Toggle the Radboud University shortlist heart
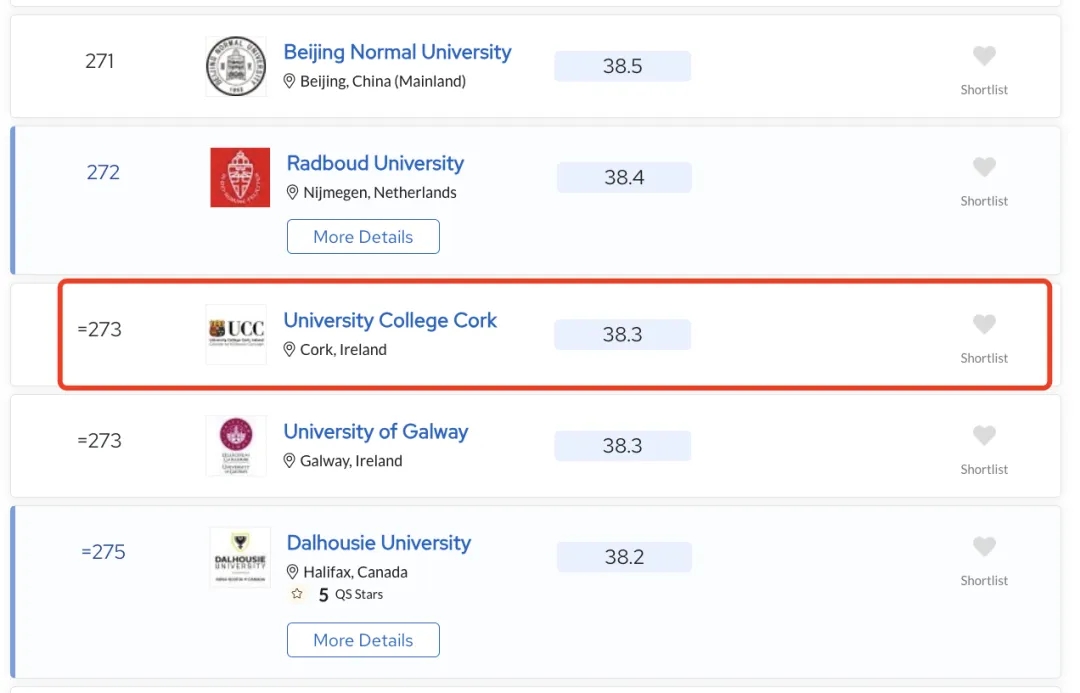 (984, 167)
